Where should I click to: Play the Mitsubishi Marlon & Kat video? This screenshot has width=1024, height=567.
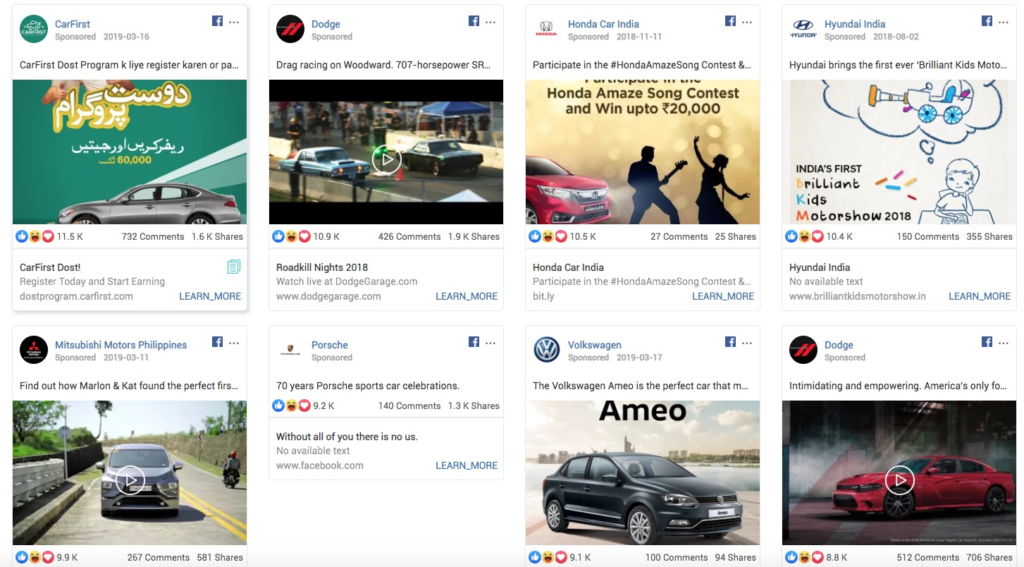click(129, 480)
